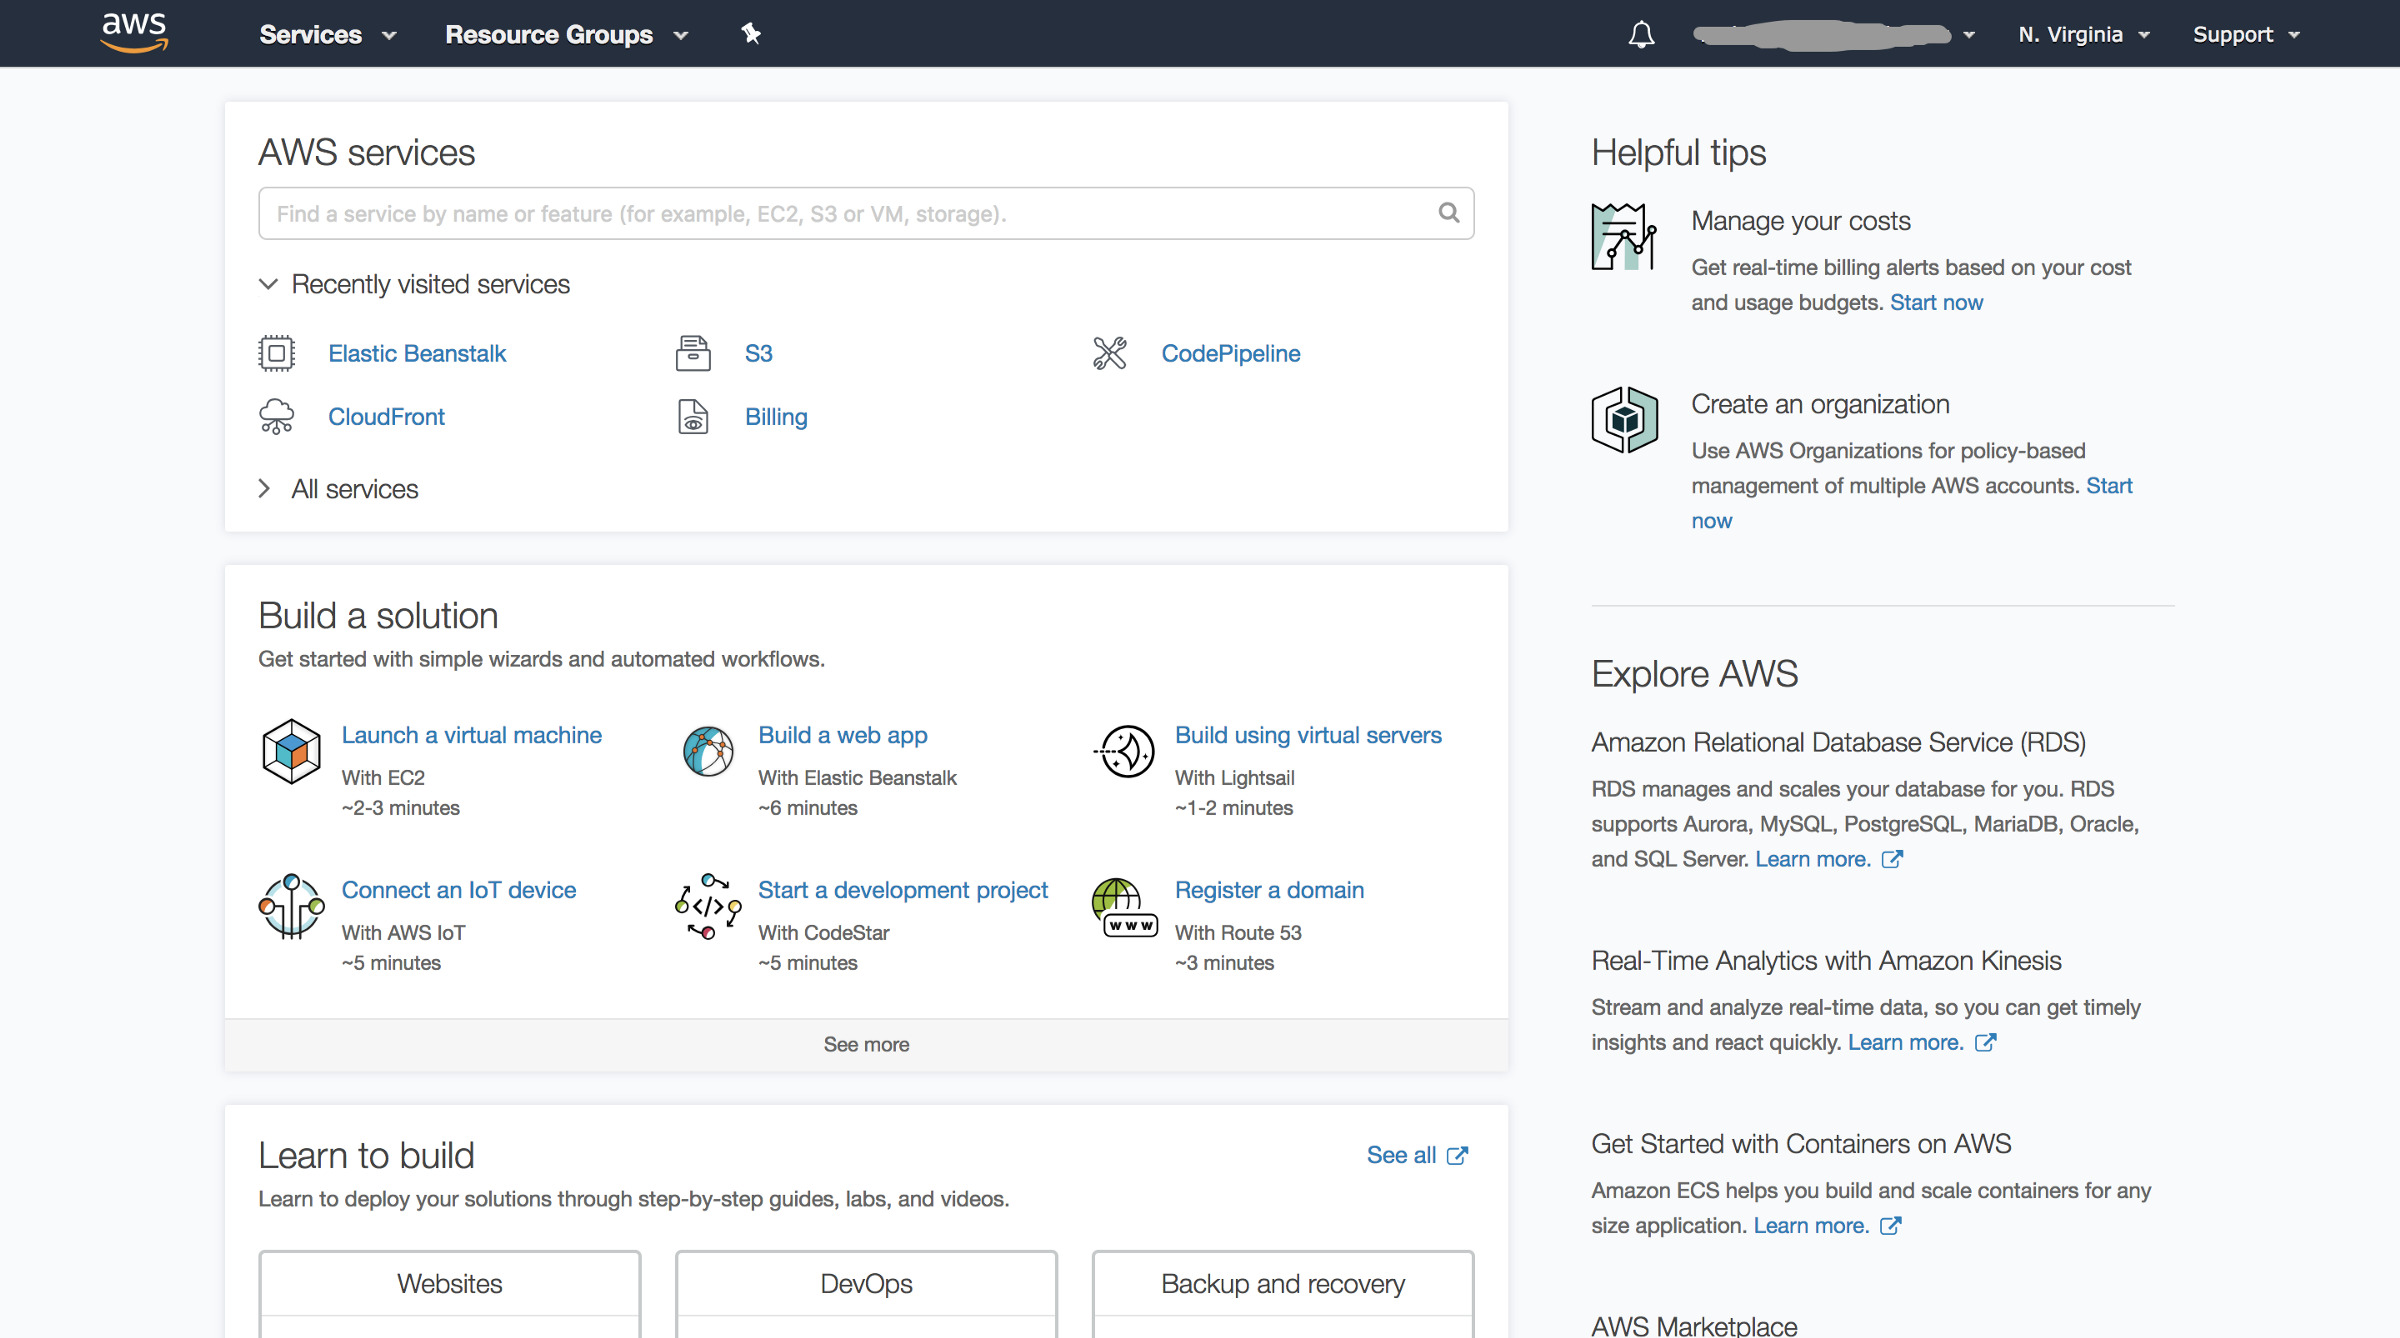2400x1338 pixels.
Task: Click Start a development project link
Action: (902, 890)
